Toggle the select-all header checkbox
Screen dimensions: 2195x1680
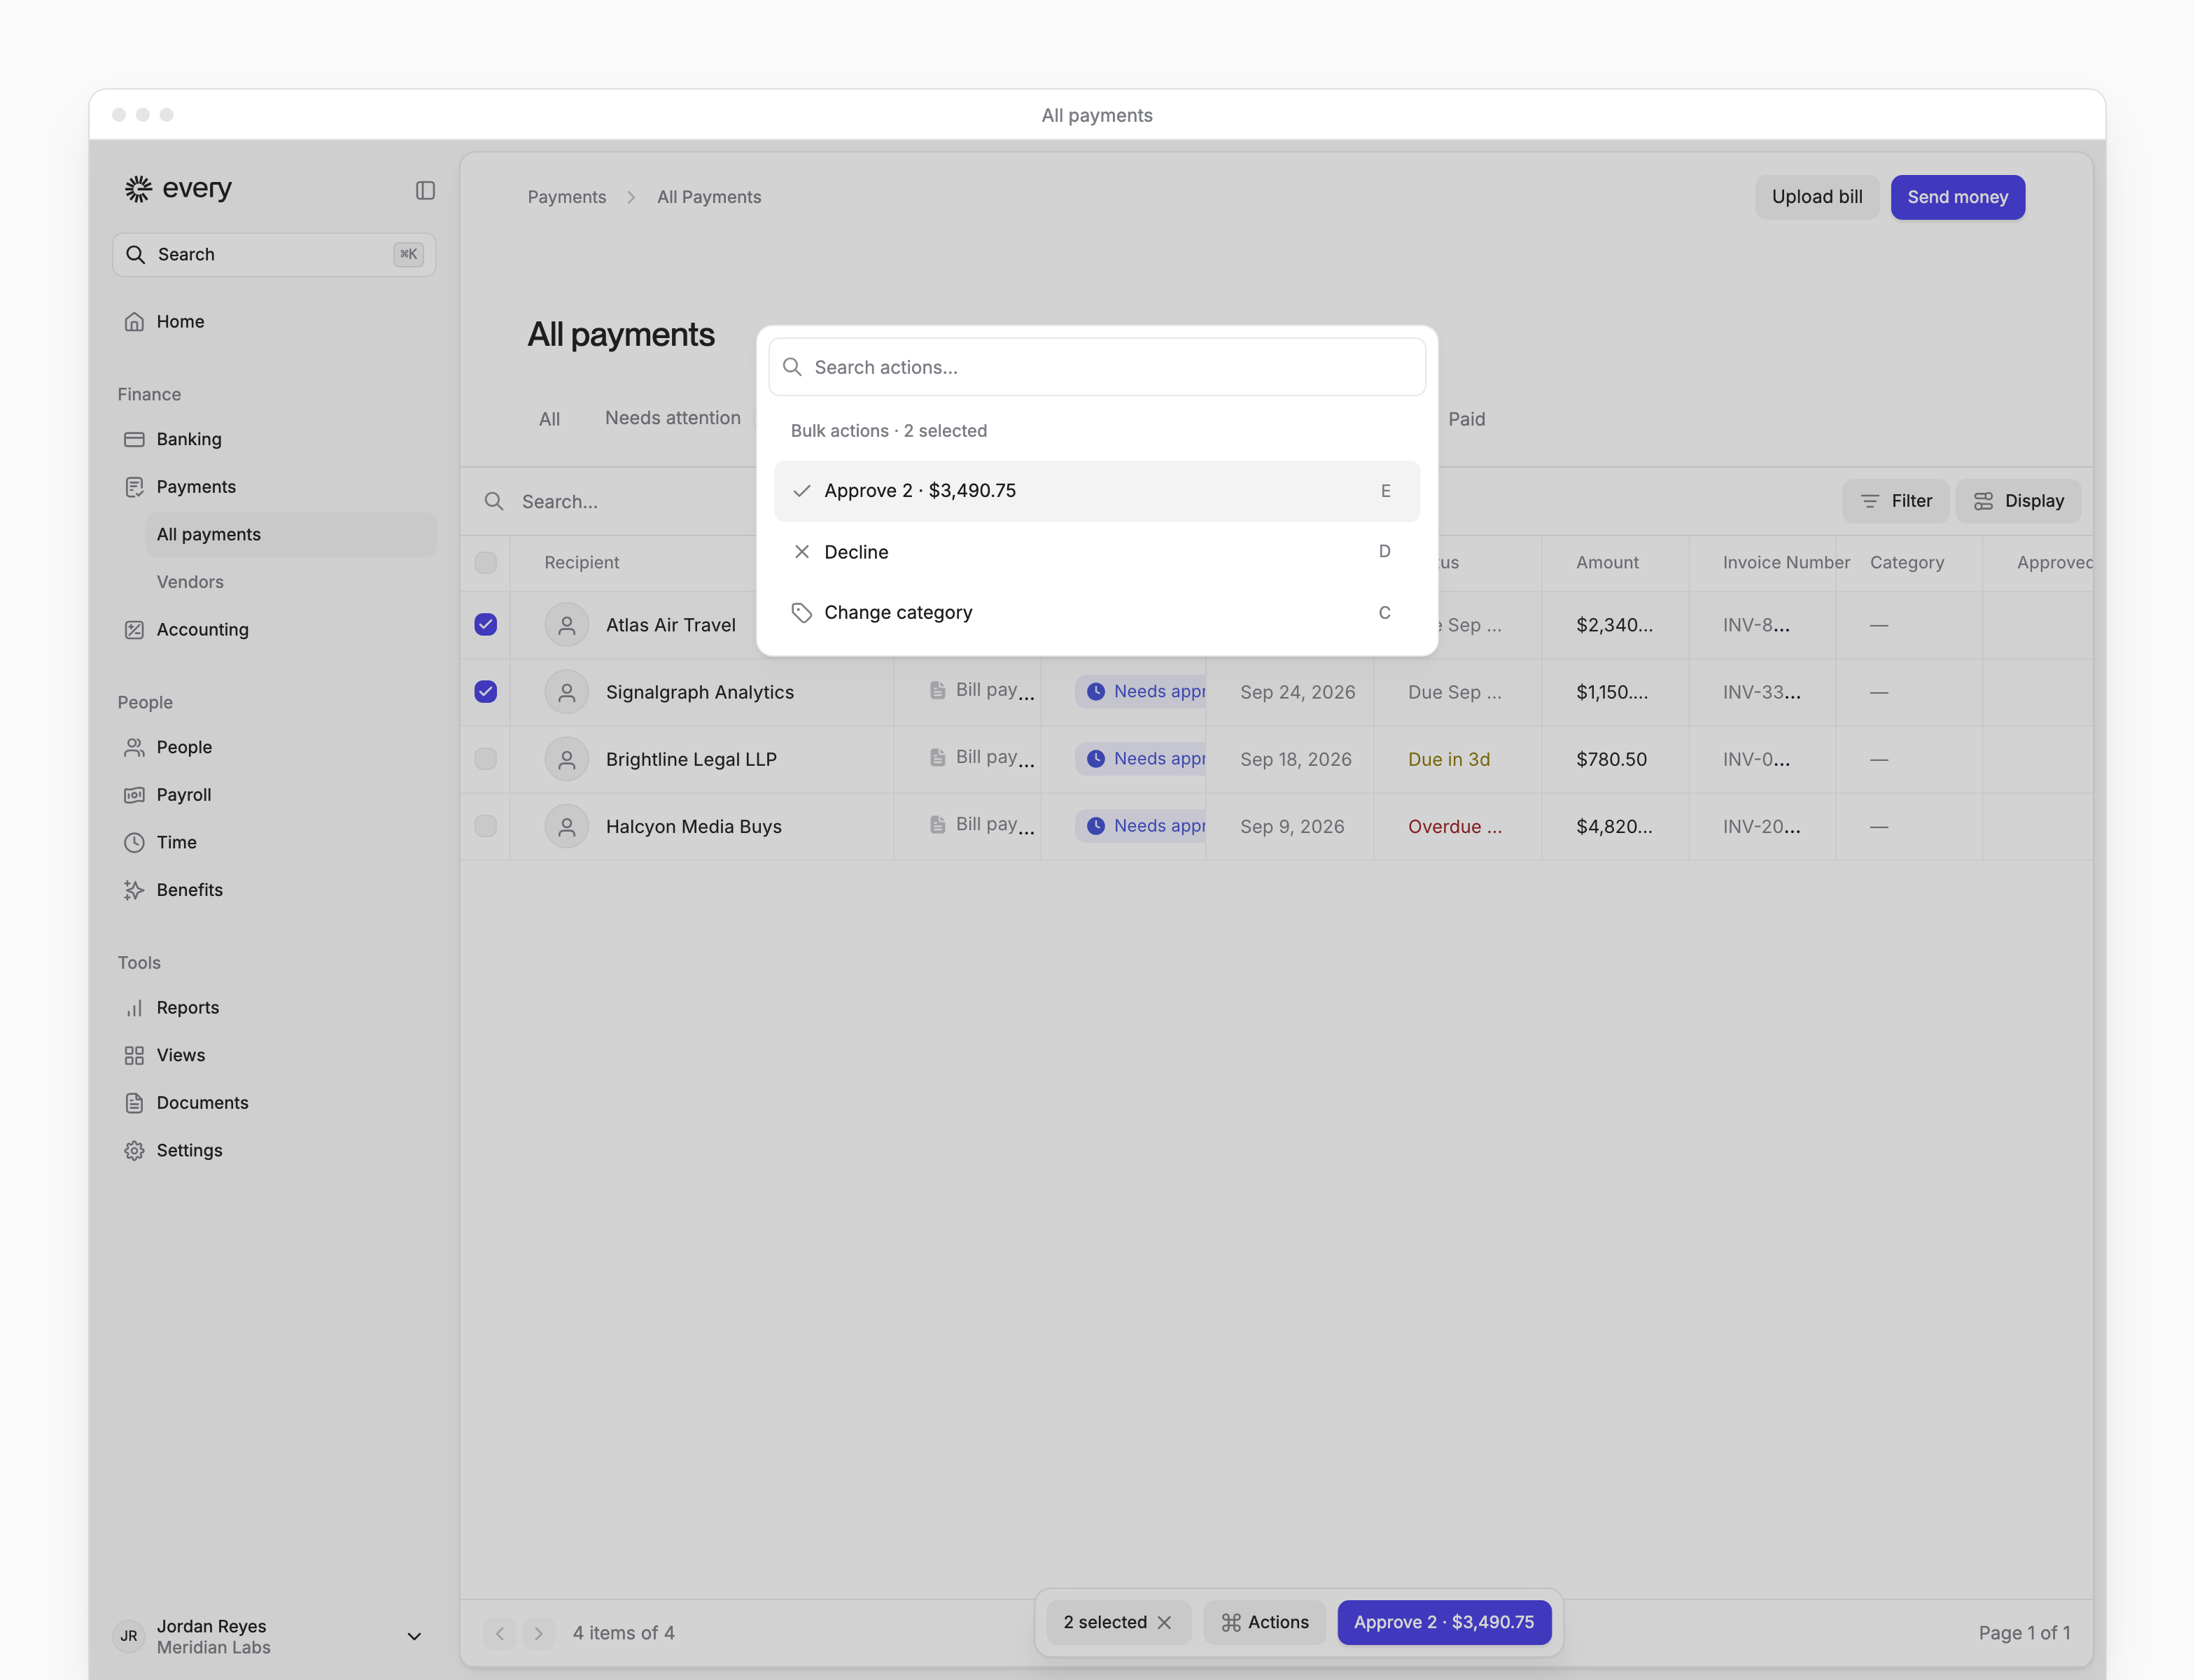485,562
